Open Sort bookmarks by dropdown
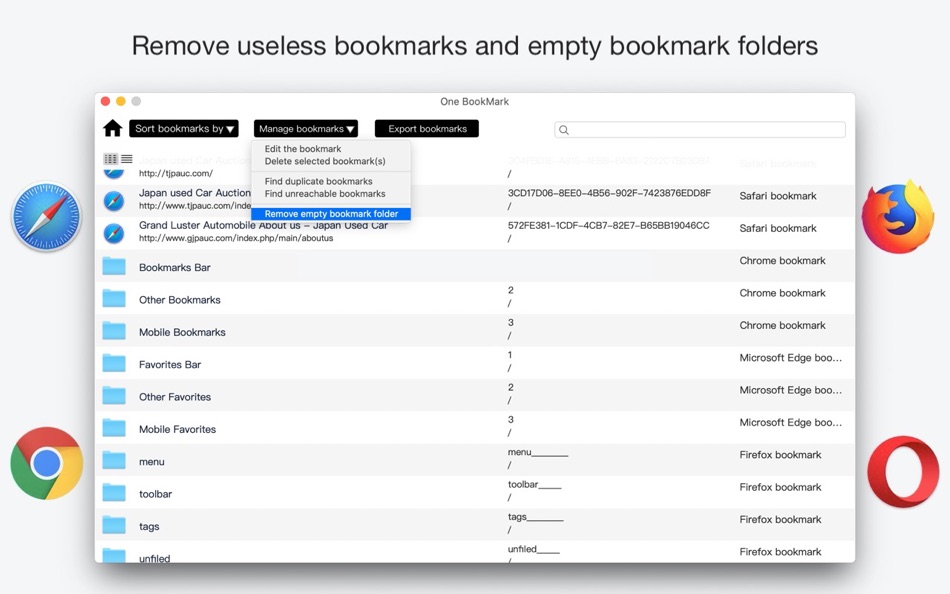The width and height of the screenshot is (950, 594). (184, 128)
